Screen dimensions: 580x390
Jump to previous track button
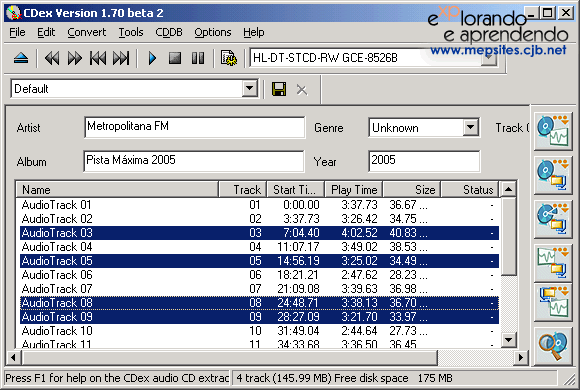tap(98, 58)
